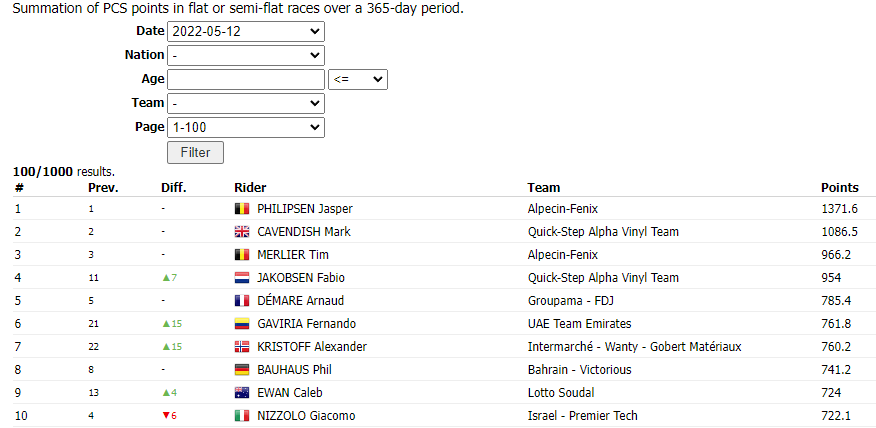Expand the Nation dropdown
Image resolution: width=876 pixels, height=428 pixels.
point(246,55)
